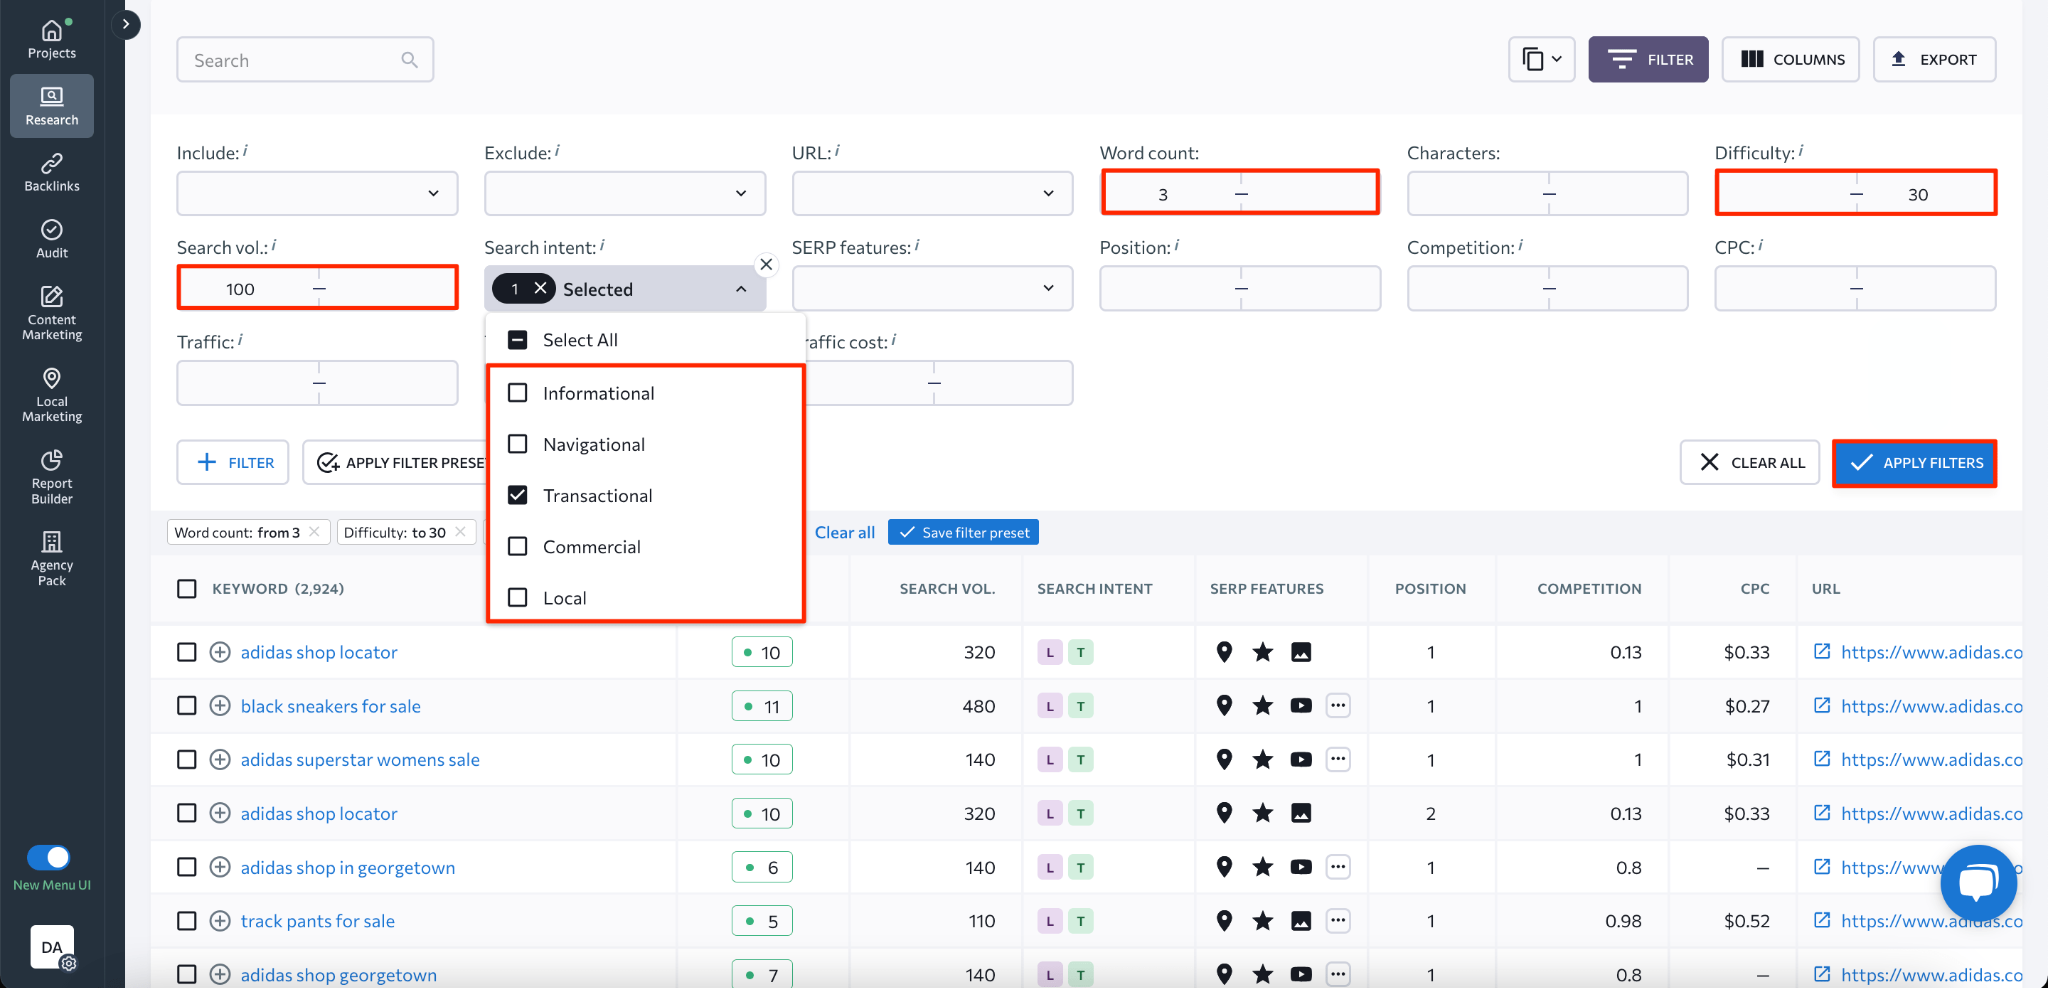The width and height of the screenshot is (2048, 988).
Task: Go to Projects in the sidebar
Action: (51, 38)
